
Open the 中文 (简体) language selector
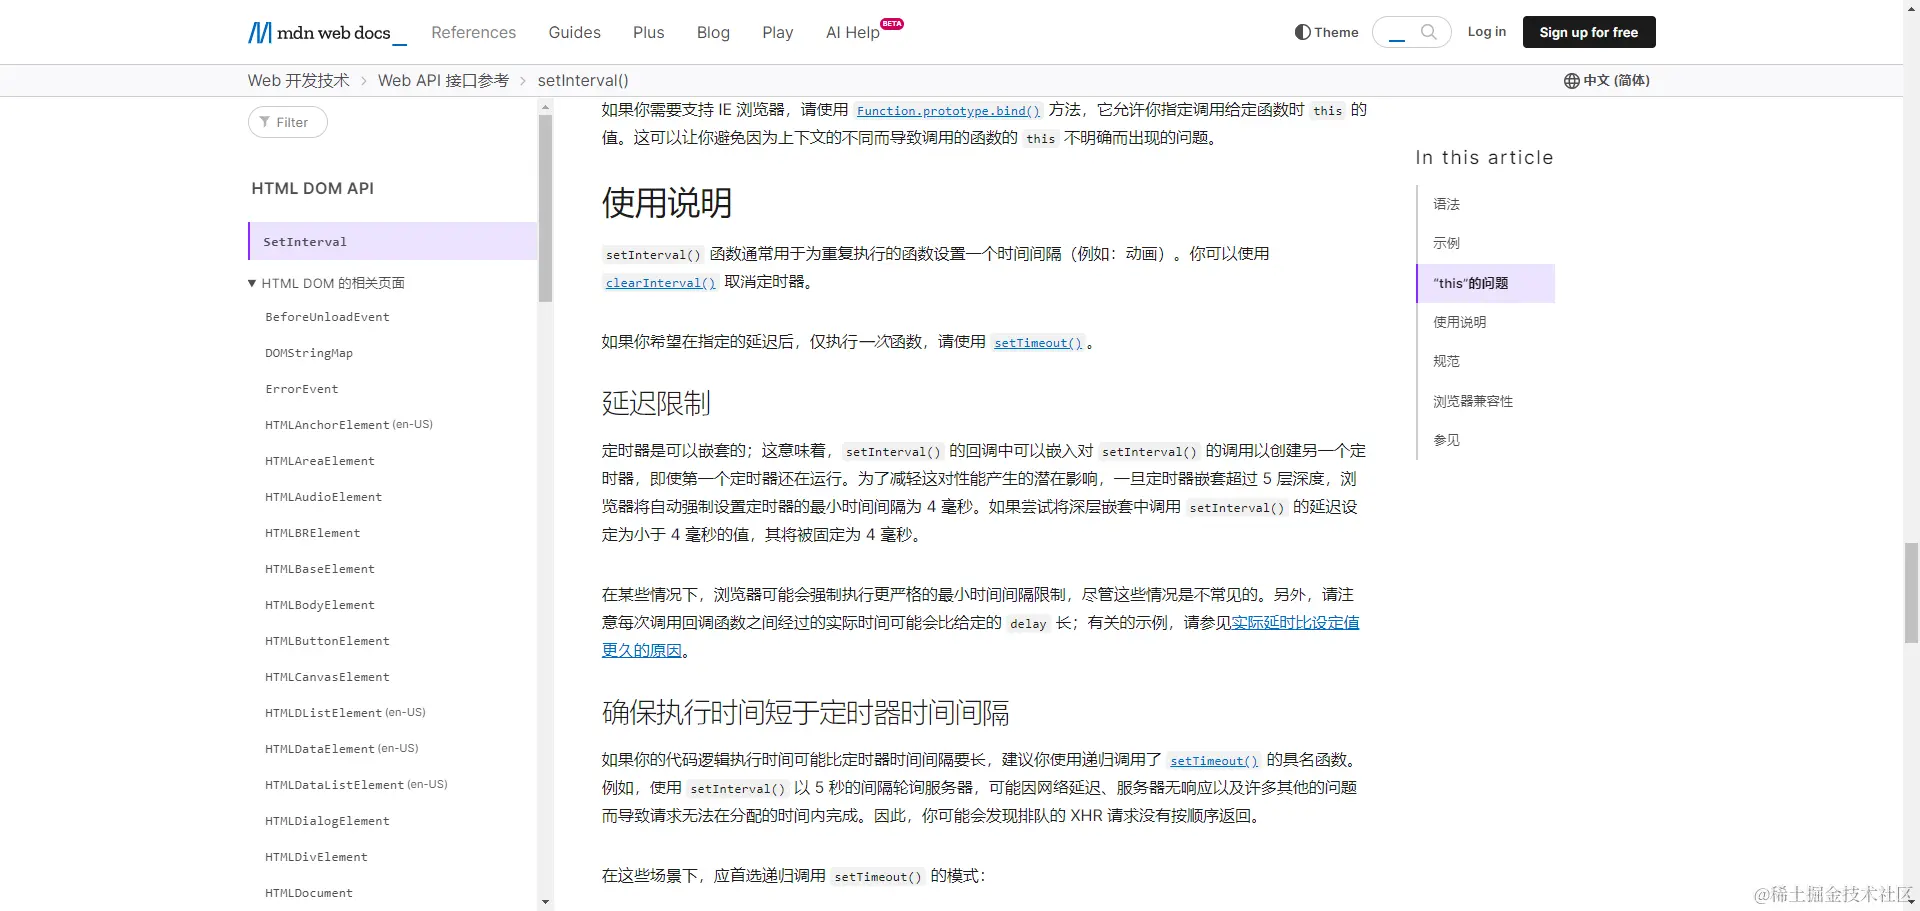coord(1607,81)
